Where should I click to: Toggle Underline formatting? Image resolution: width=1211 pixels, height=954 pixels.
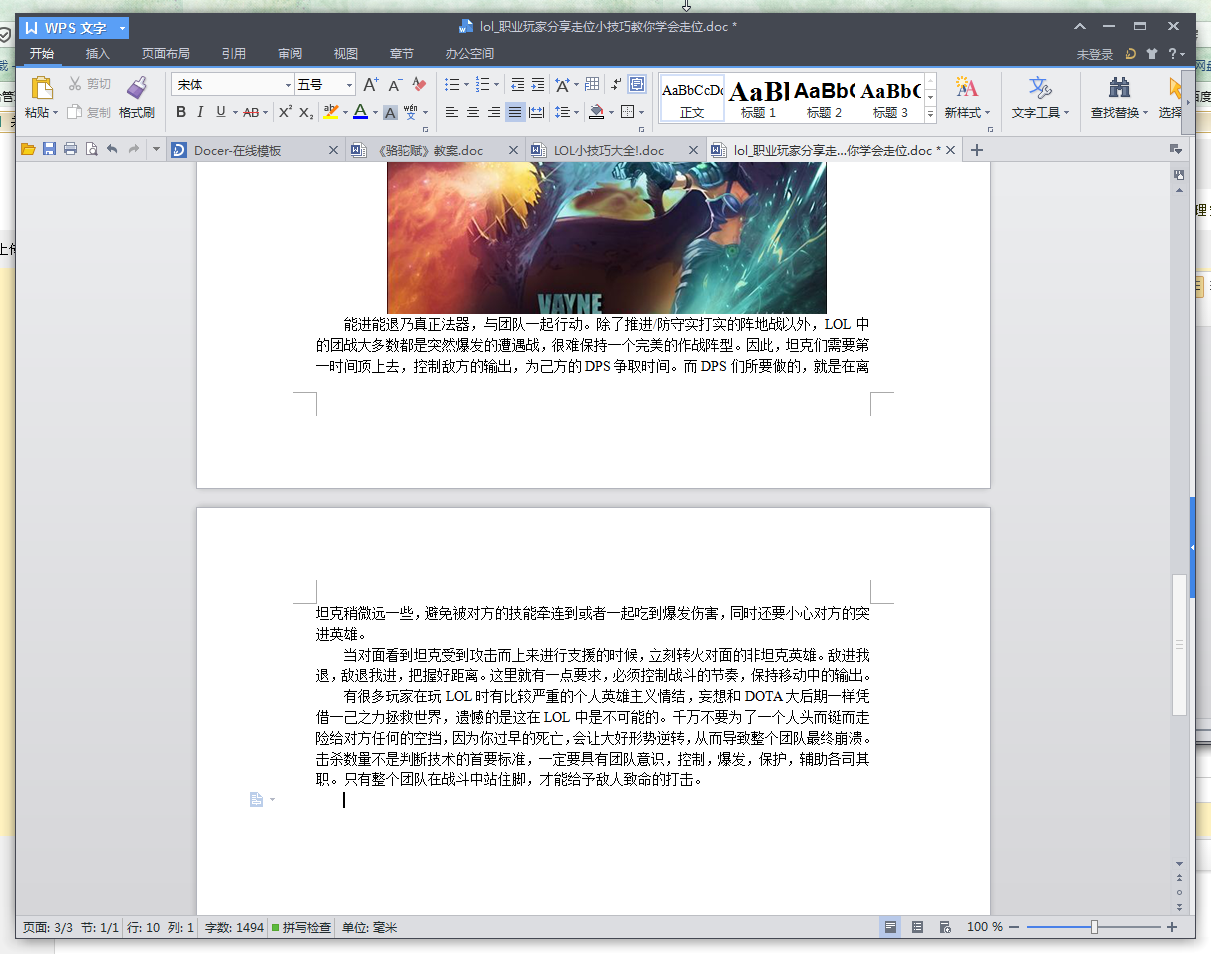(220, 112)
